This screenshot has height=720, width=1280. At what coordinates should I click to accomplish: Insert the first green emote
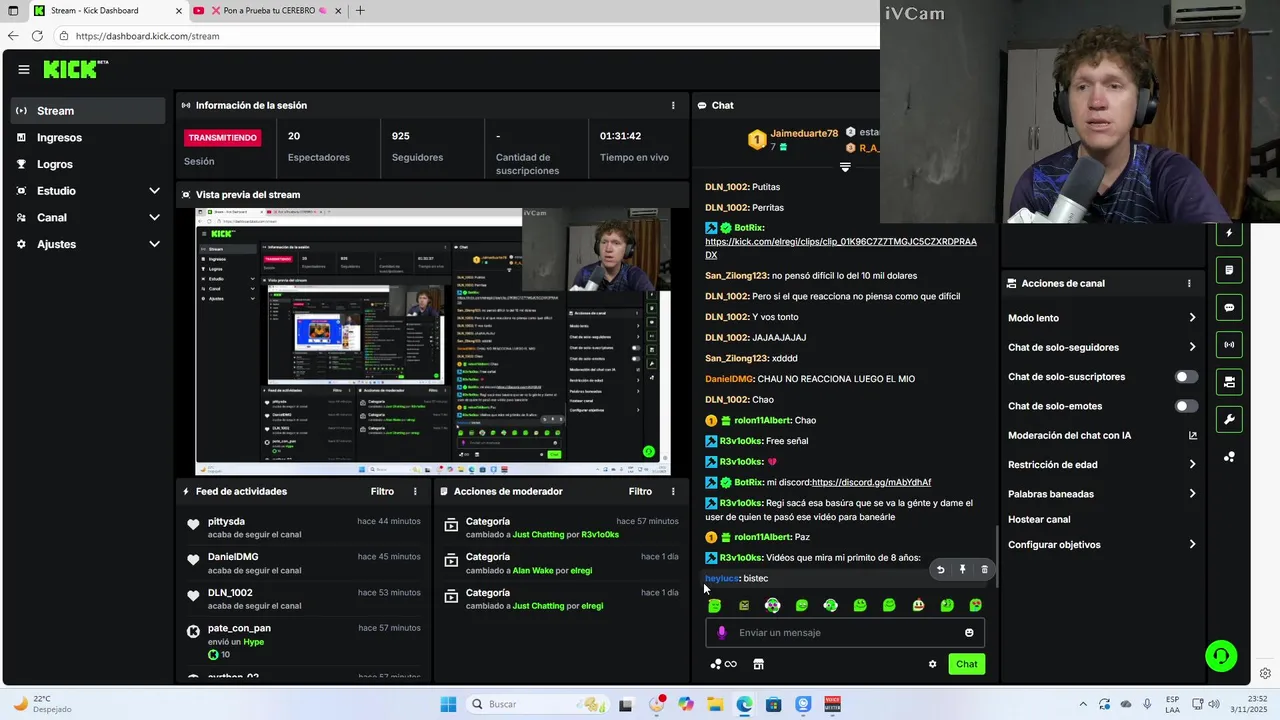pyautogui.click(x=714, y=605)
